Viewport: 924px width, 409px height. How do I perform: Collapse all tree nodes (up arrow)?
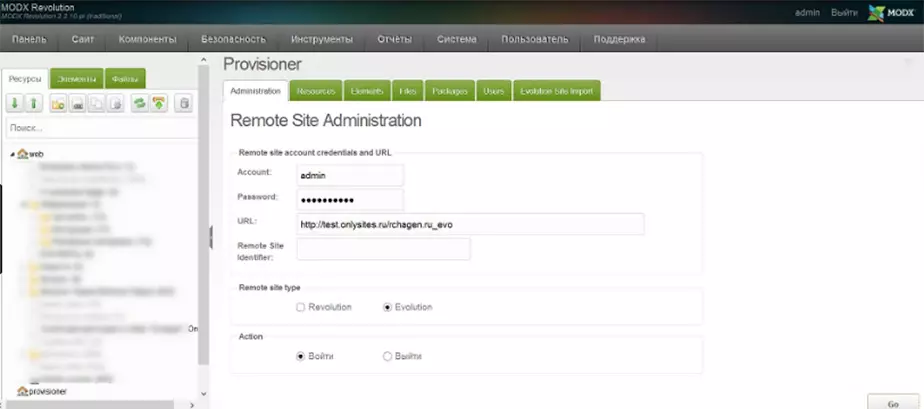tap(34, 104)
